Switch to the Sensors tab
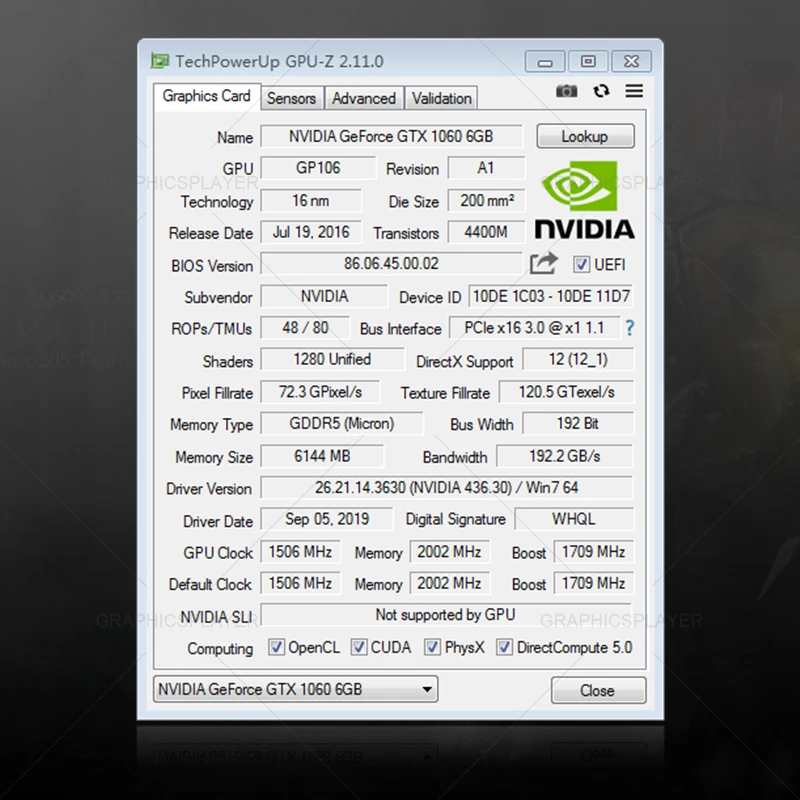The image size is (800, 800). tap(292, 98)
